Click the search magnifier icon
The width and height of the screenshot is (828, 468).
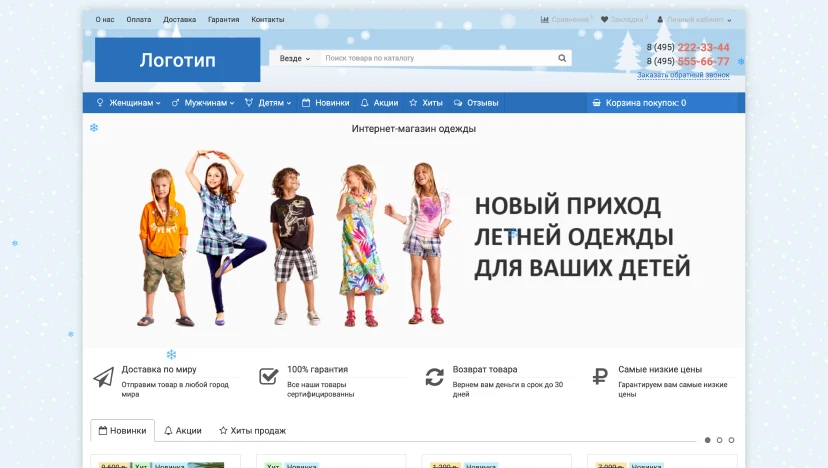point(562,58)
